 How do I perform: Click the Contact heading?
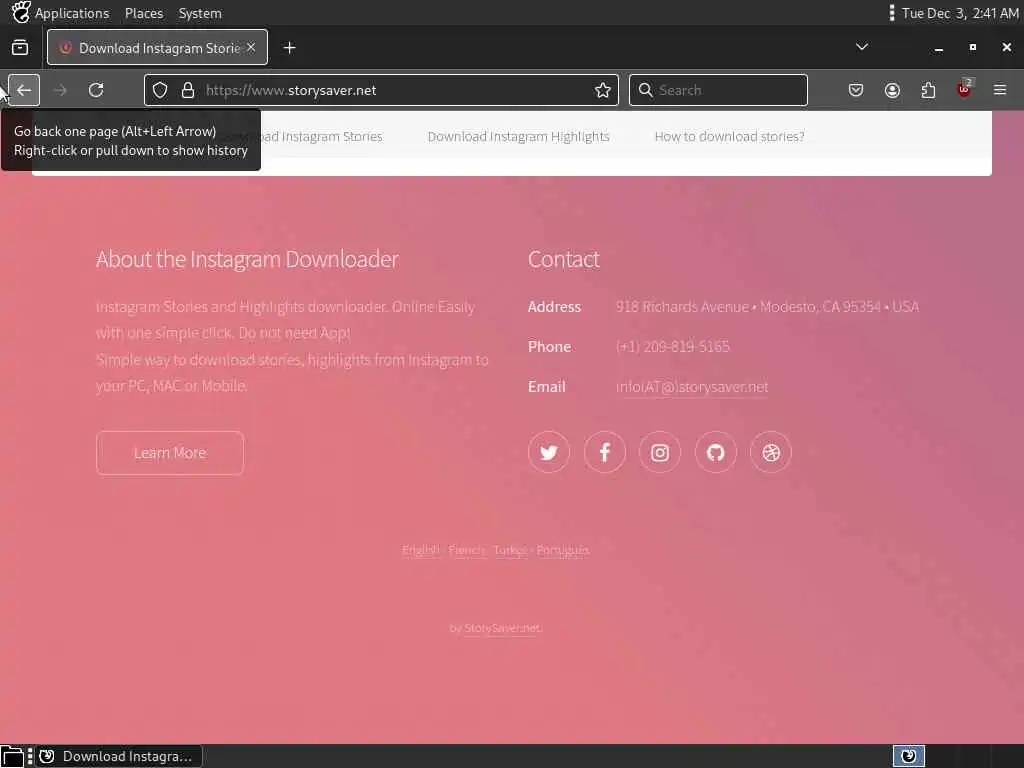564,259
